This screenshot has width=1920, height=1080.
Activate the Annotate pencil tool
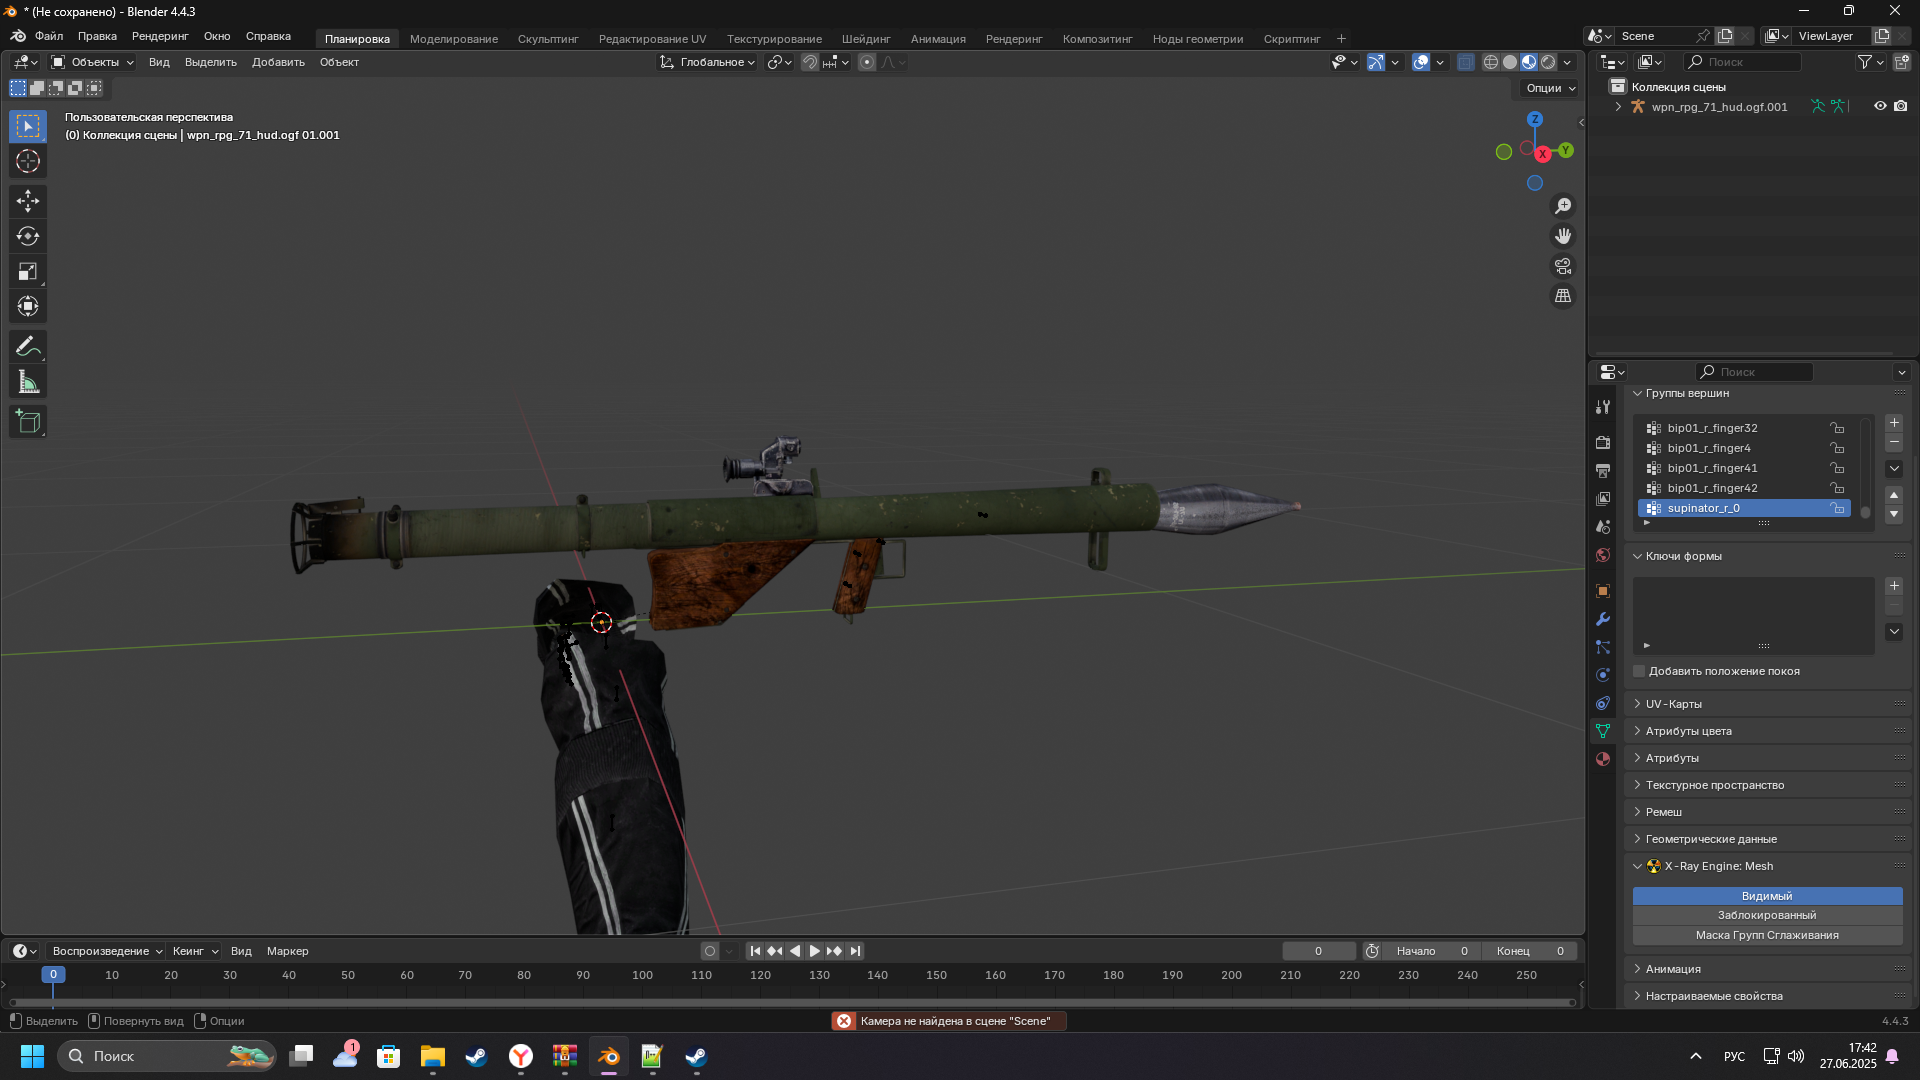click(x=28, y=347)
